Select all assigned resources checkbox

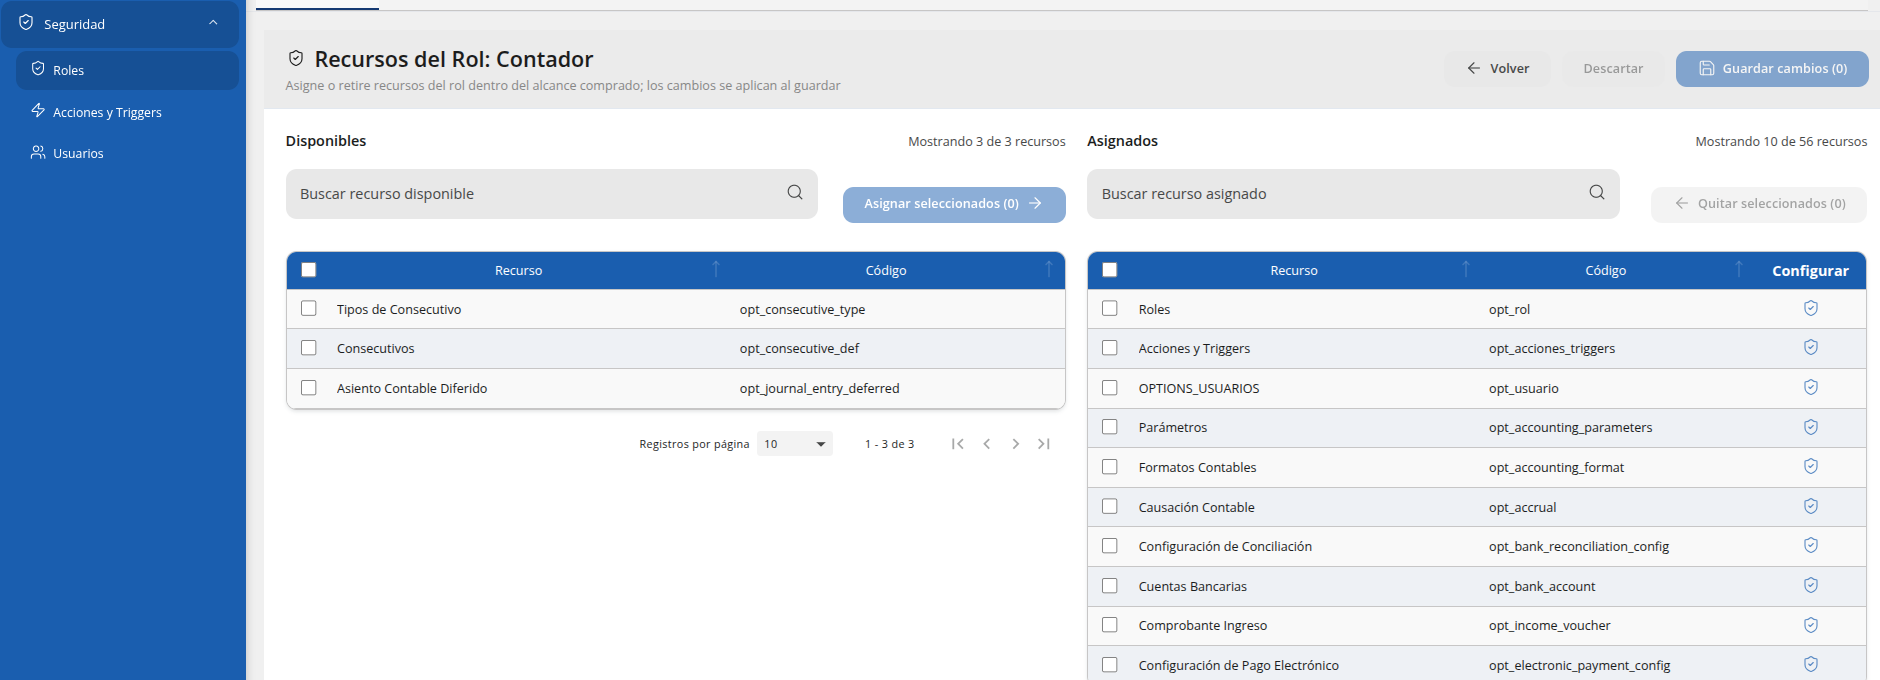tap(1110, 270)
